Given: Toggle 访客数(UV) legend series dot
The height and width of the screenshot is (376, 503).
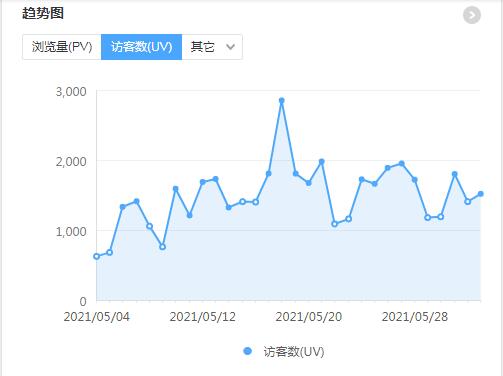Looking at the screenshot, I should [248, 351].
